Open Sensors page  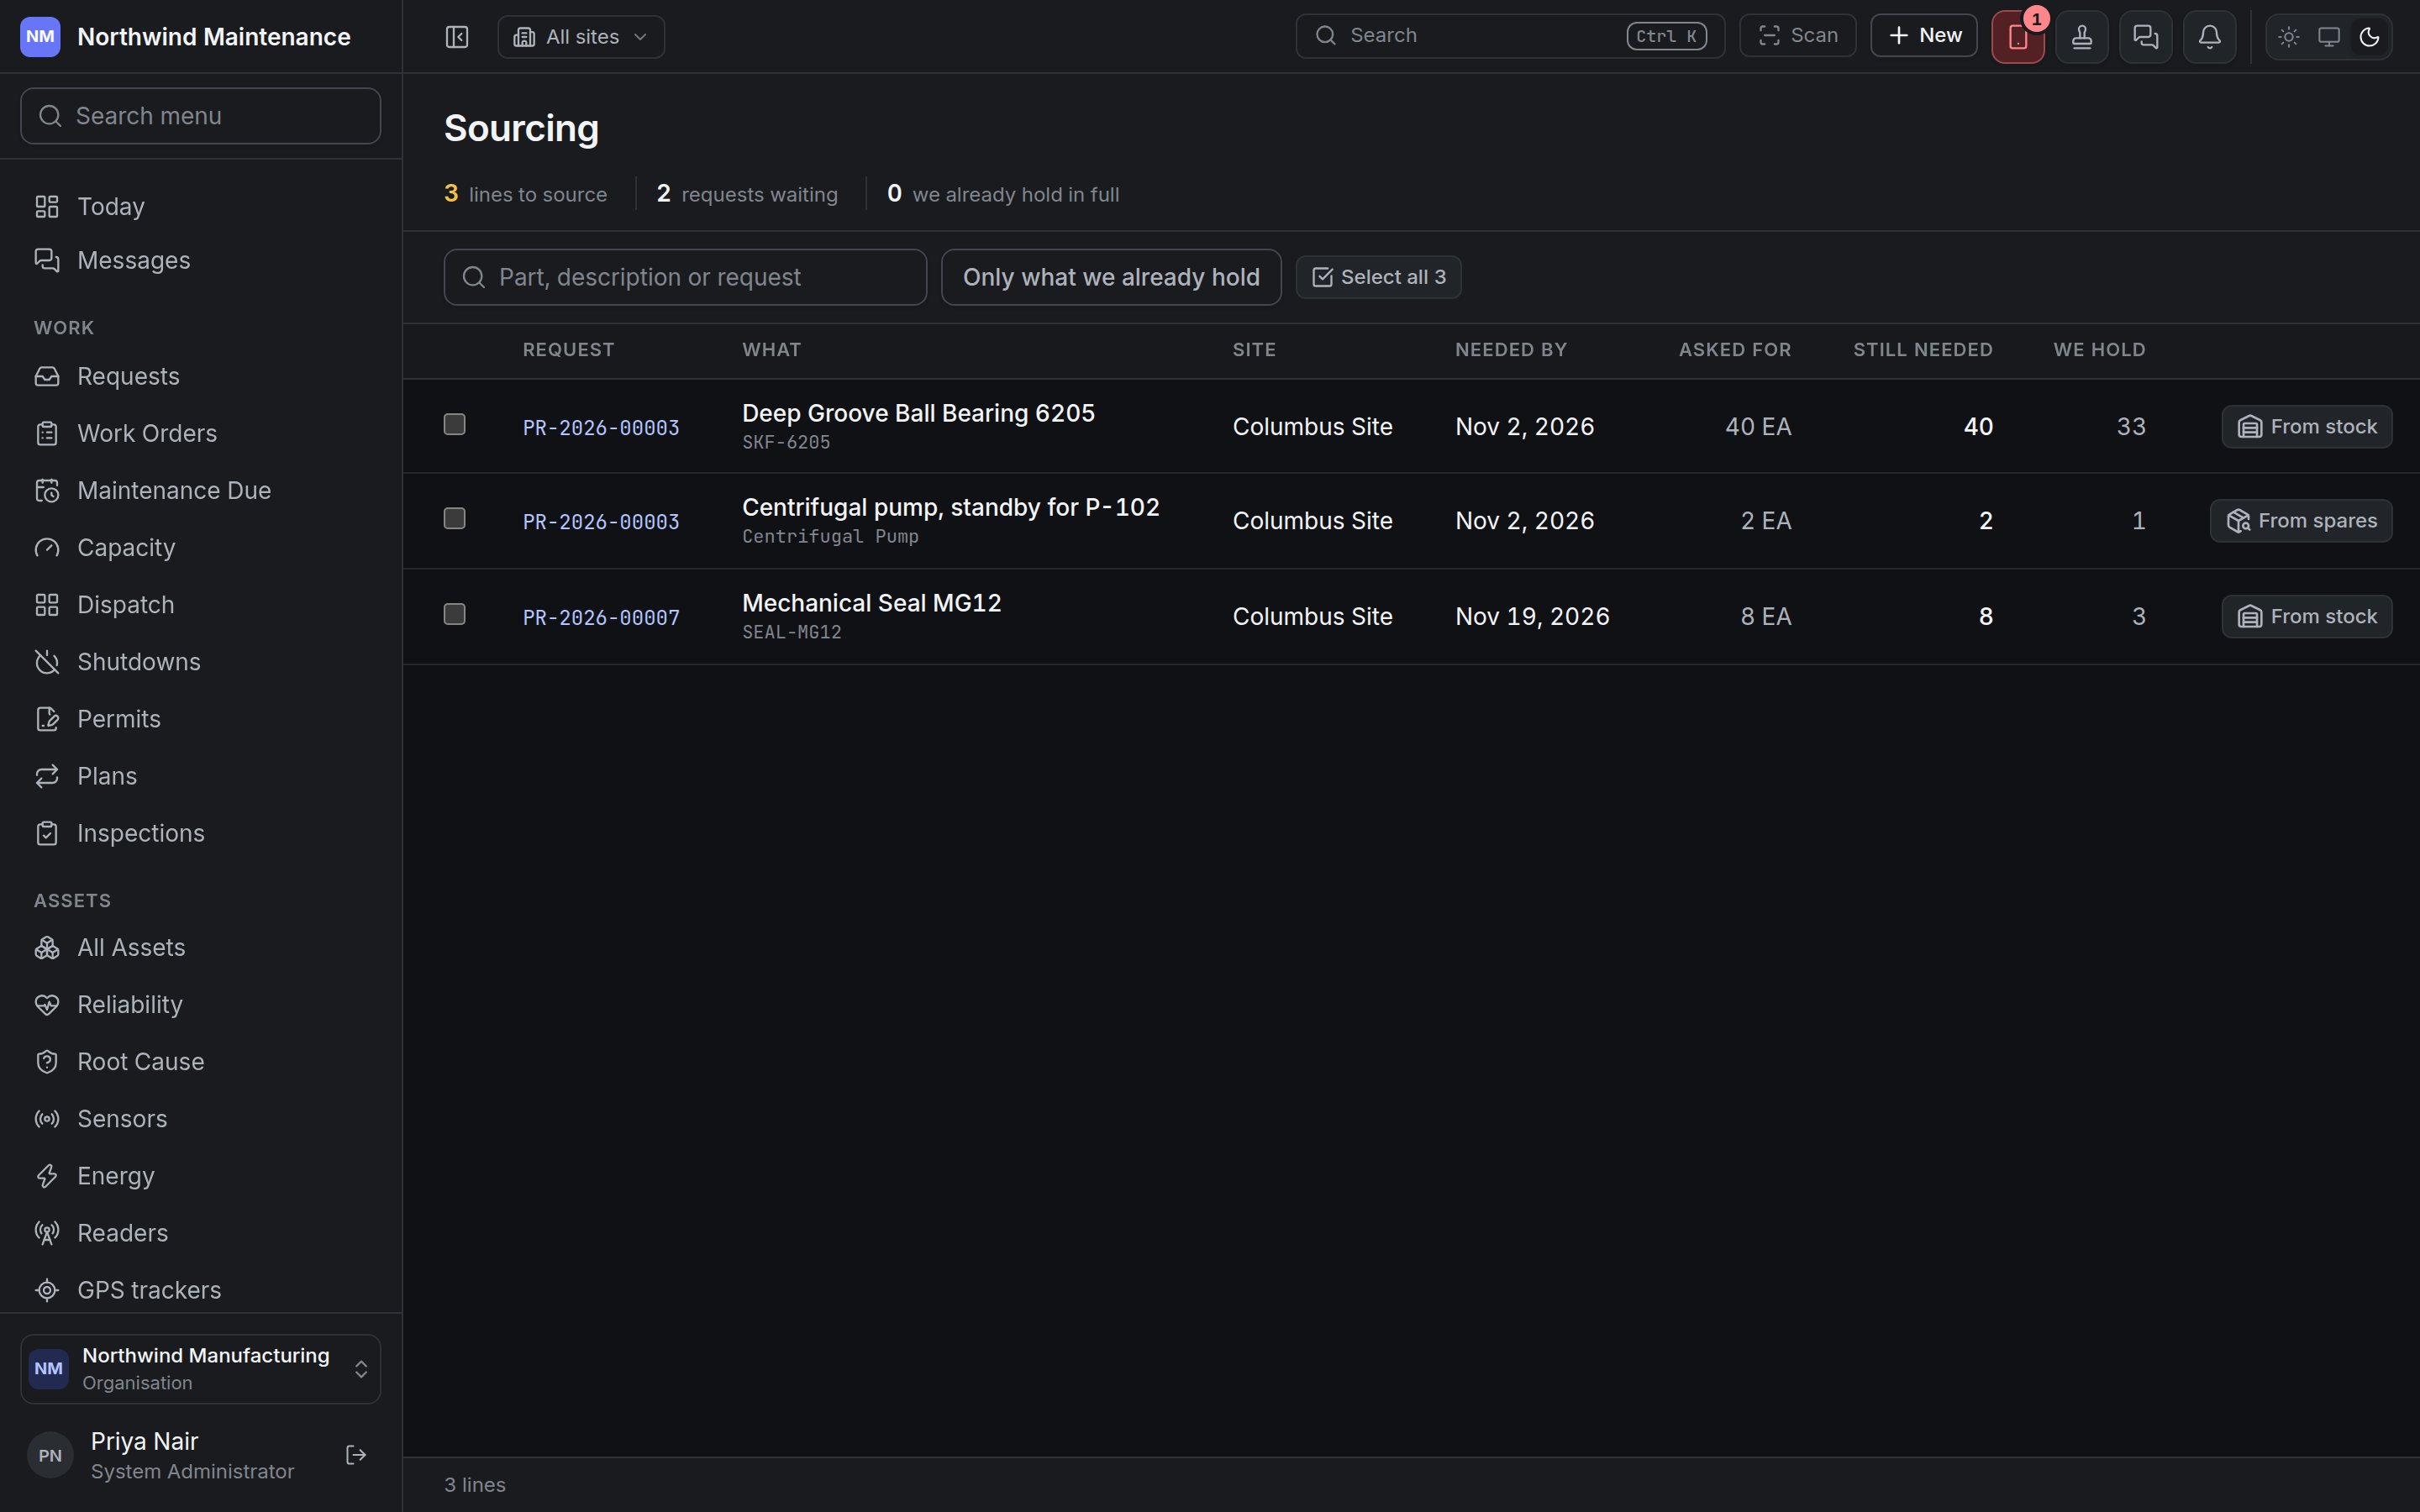(x=200, y=1119)
